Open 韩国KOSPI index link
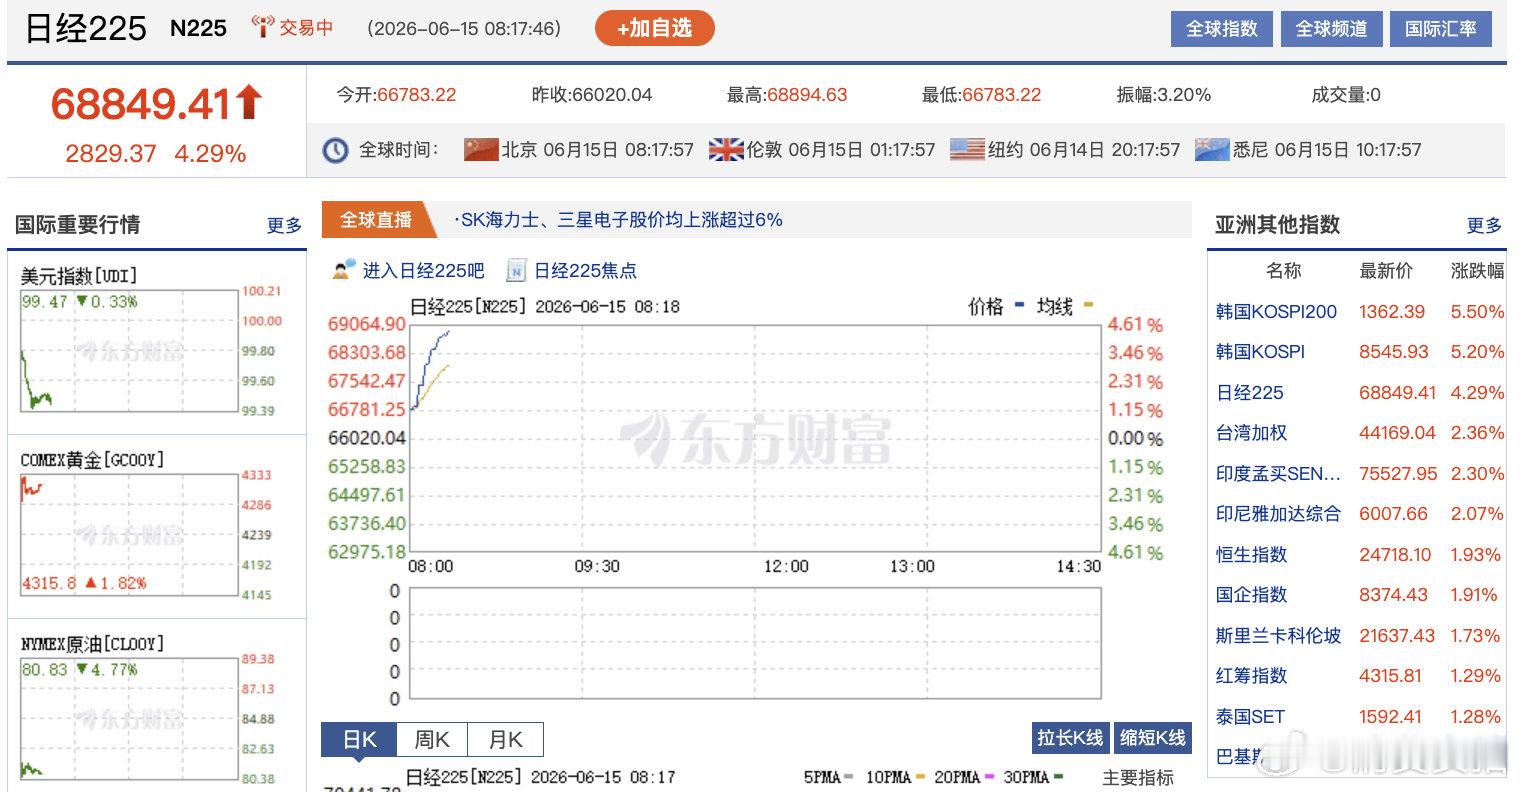 [1260, 352]
